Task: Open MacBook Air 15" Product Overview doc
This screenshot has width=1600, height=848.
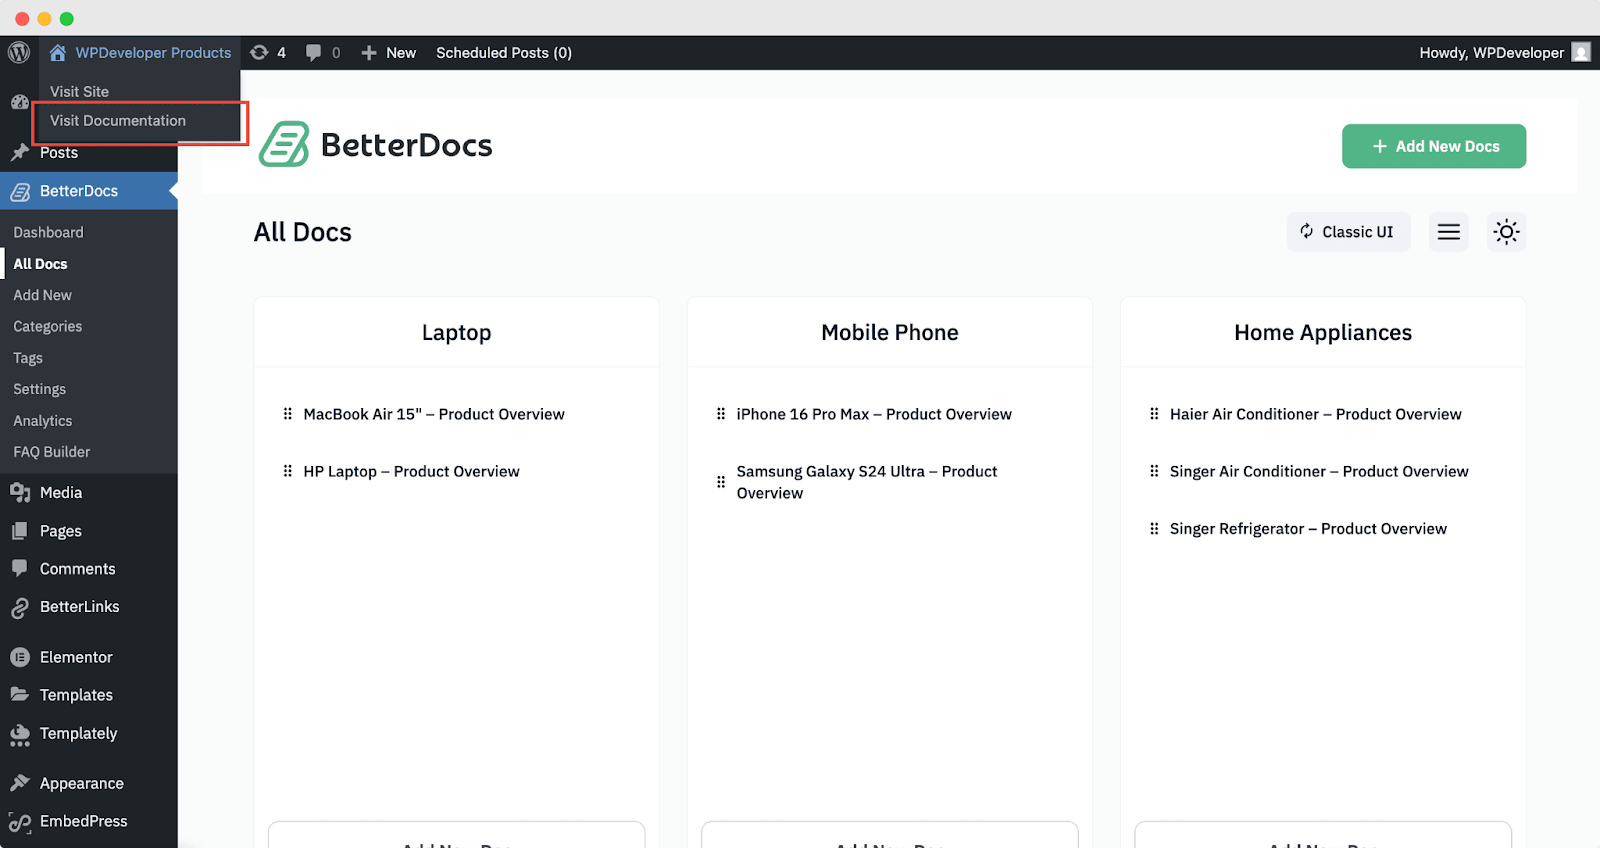Action: (434, 414)
